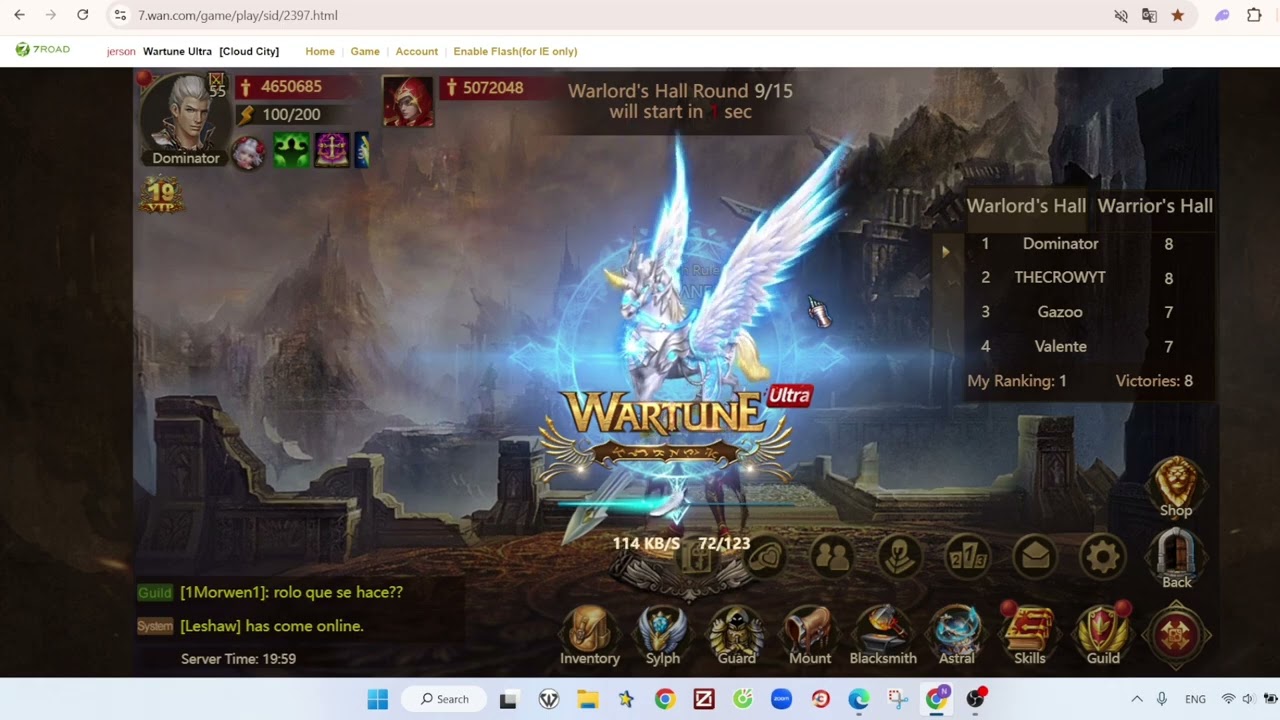Open the Astral orb icon
The image size is (1280, 720).
coord(956,636)
